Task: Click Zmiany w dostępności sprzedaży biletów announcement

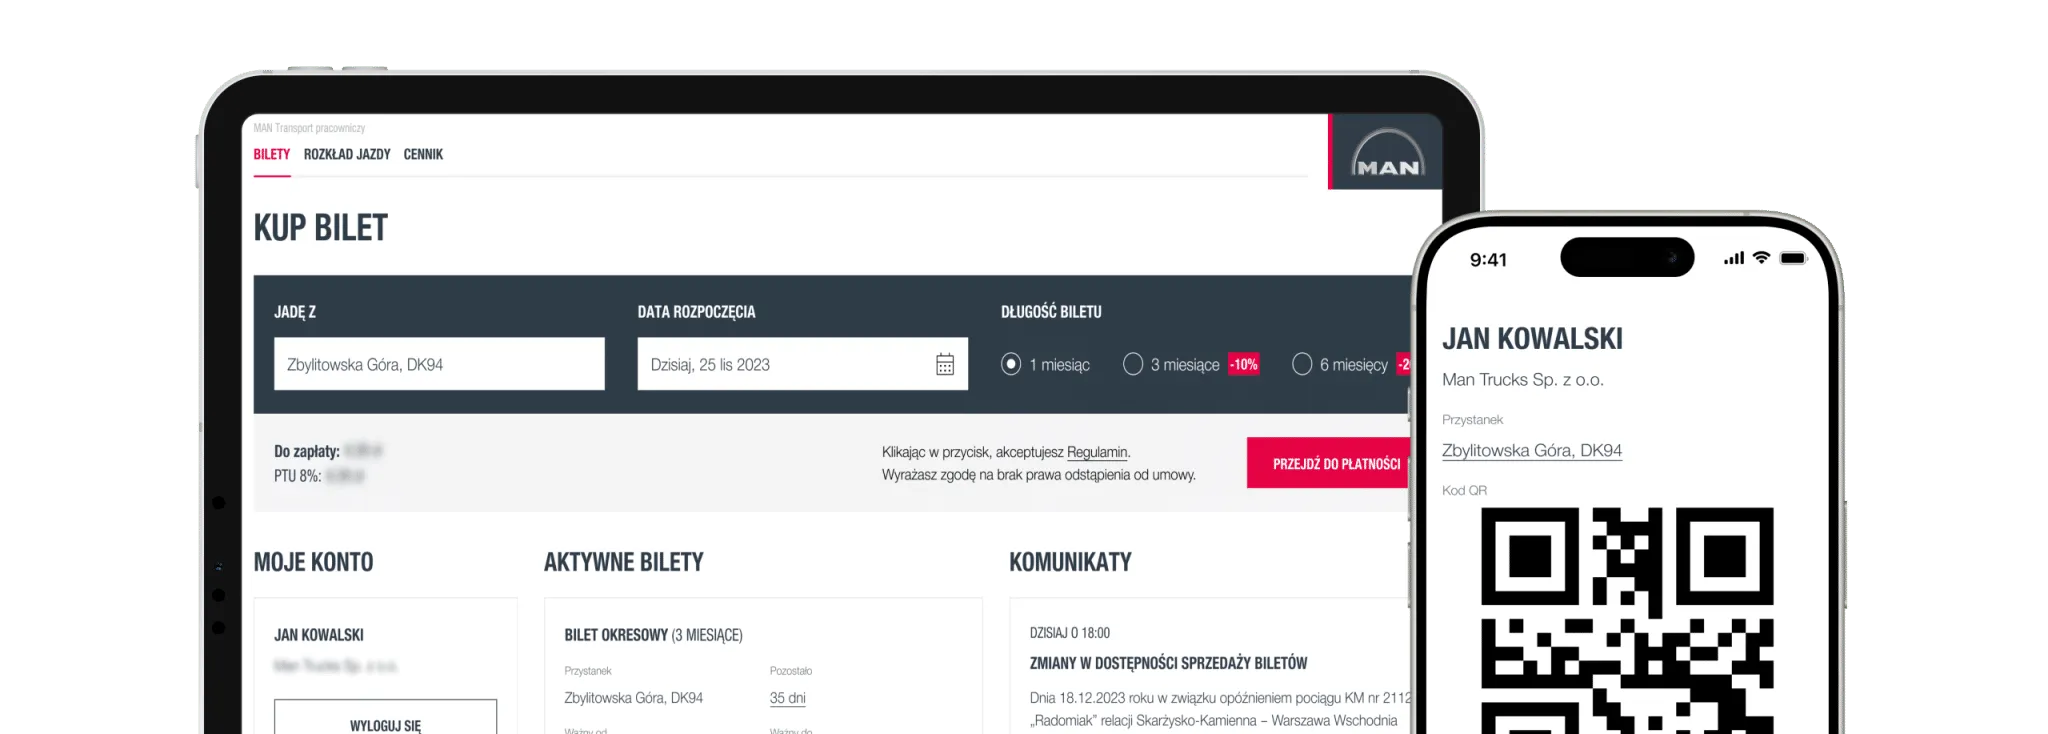Action: coord(1168,663)
